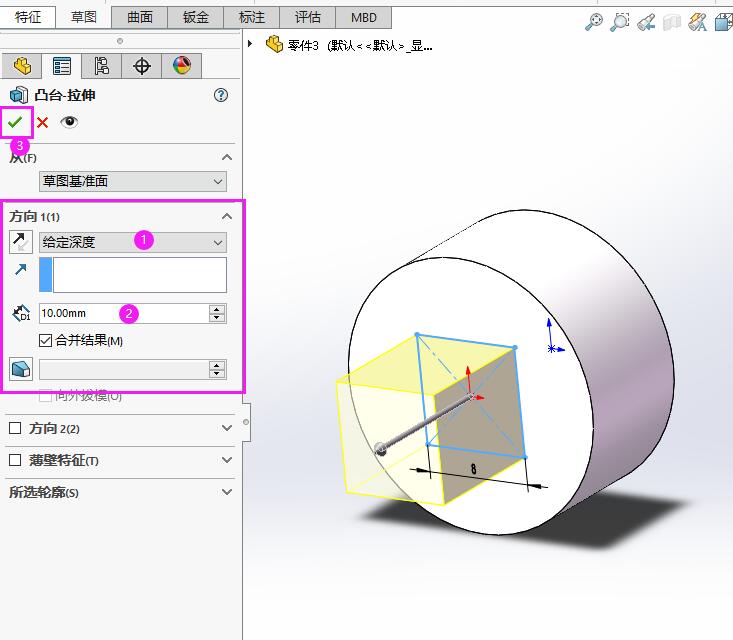The image size is (733, 640).
Task: Click the Previous View icon
Action: (646, 22)
